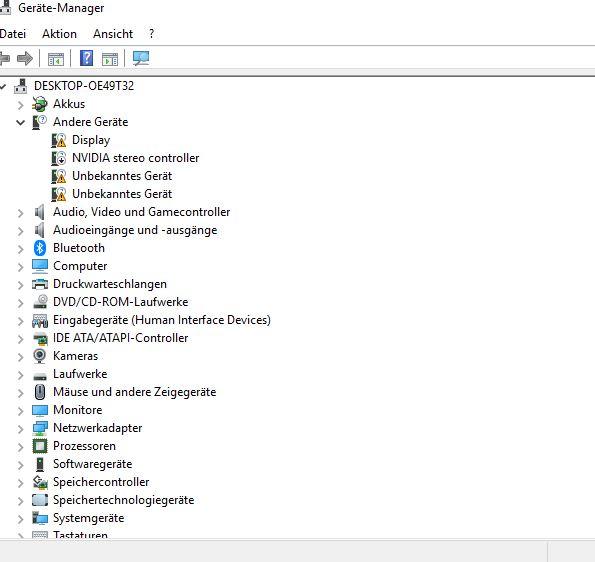Select the NVIDIA stereo controller device

tap(135, 158)
